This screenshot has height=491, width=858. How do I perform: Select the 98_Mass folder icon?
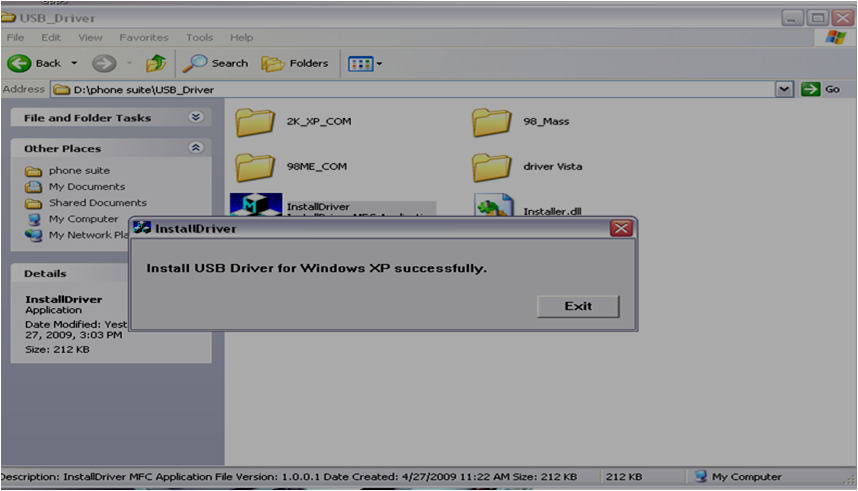(x=491, y=122)
